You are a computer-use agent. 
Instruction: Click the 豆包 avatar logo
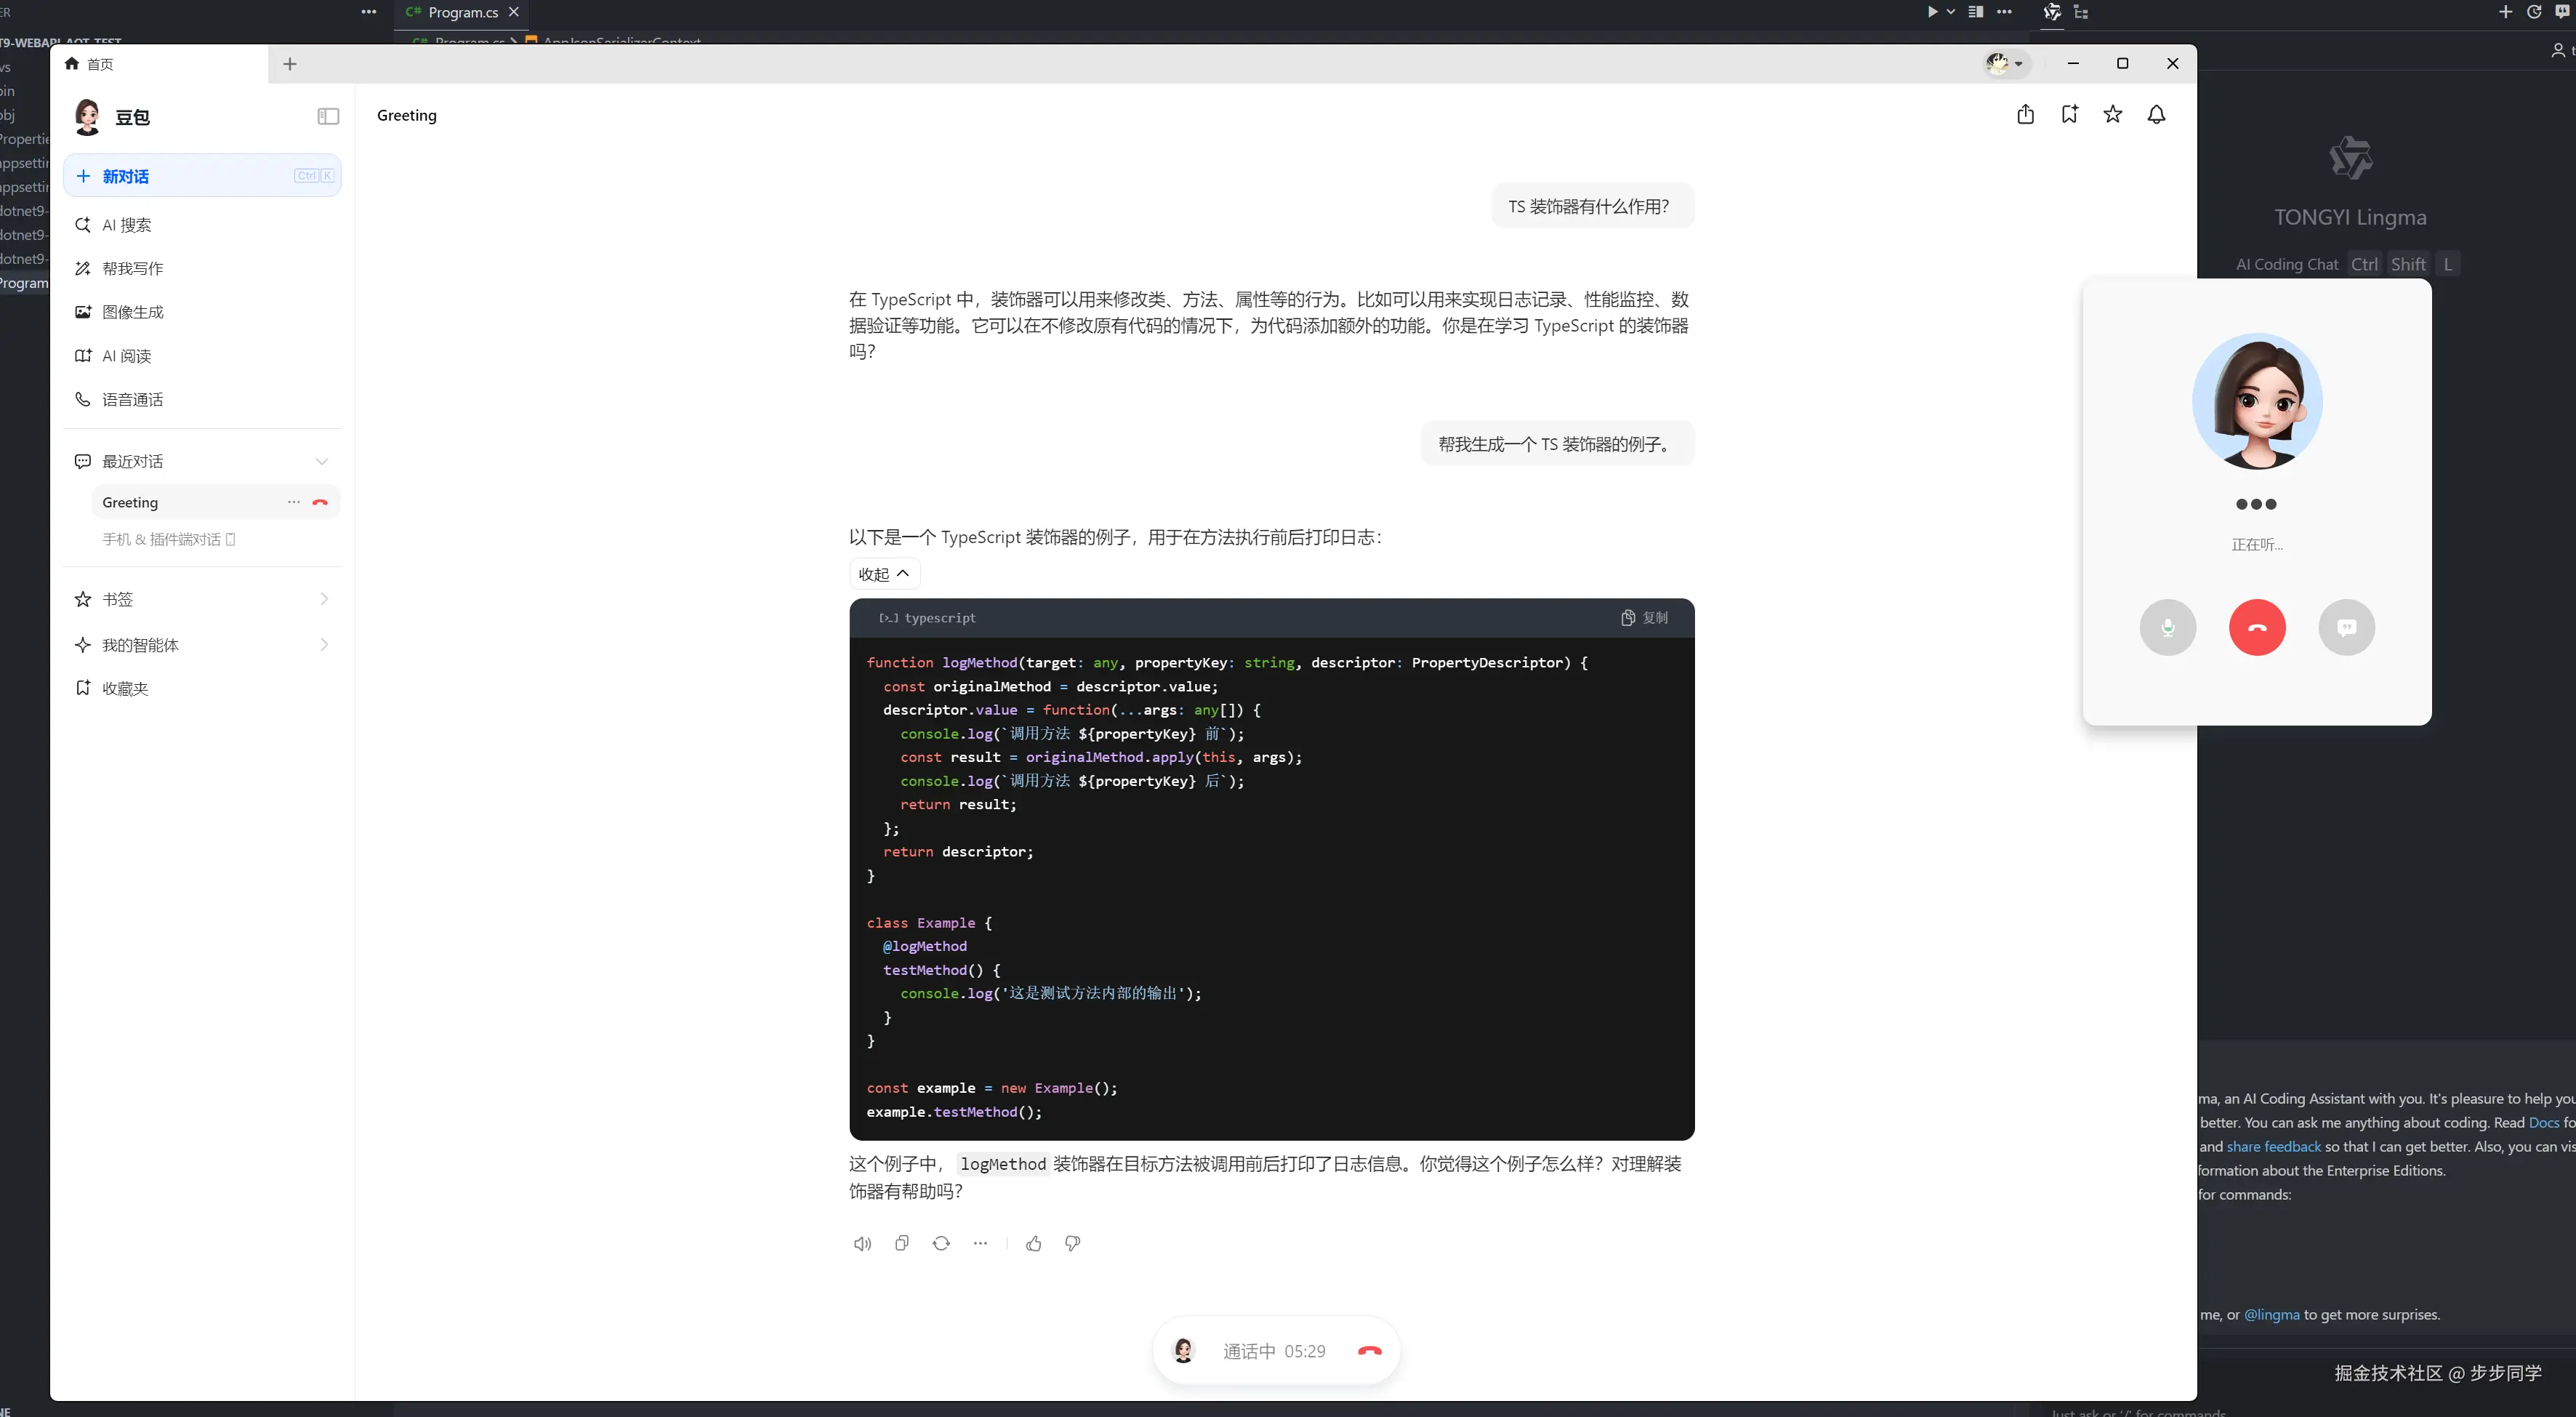tap(87, 117)
